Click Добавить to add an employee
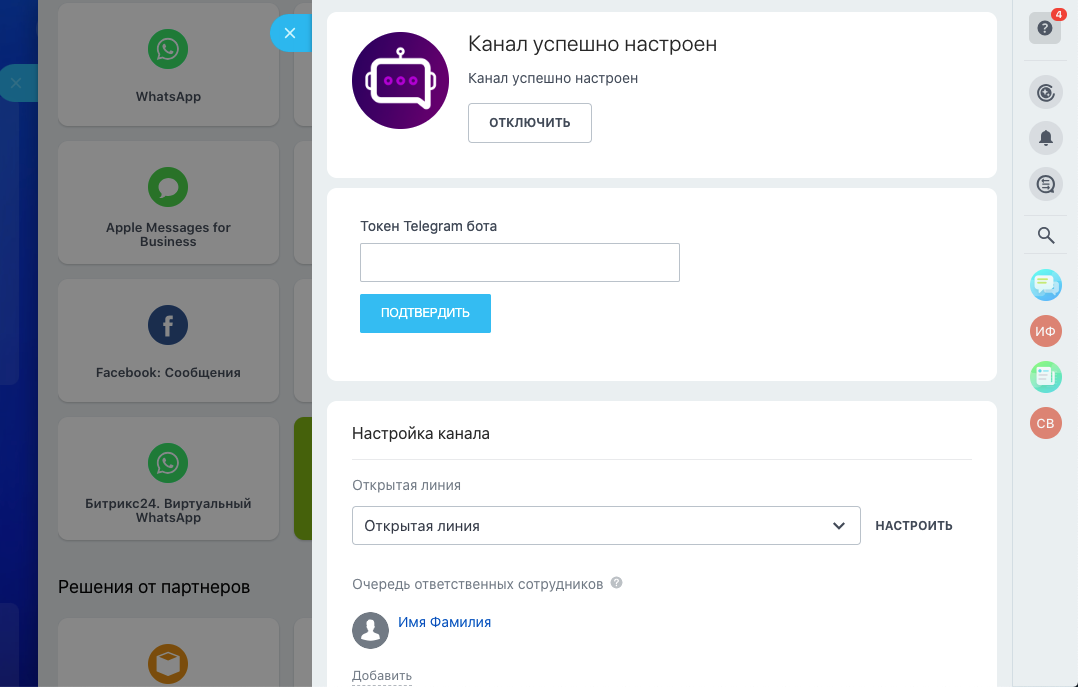 (382, 676)
